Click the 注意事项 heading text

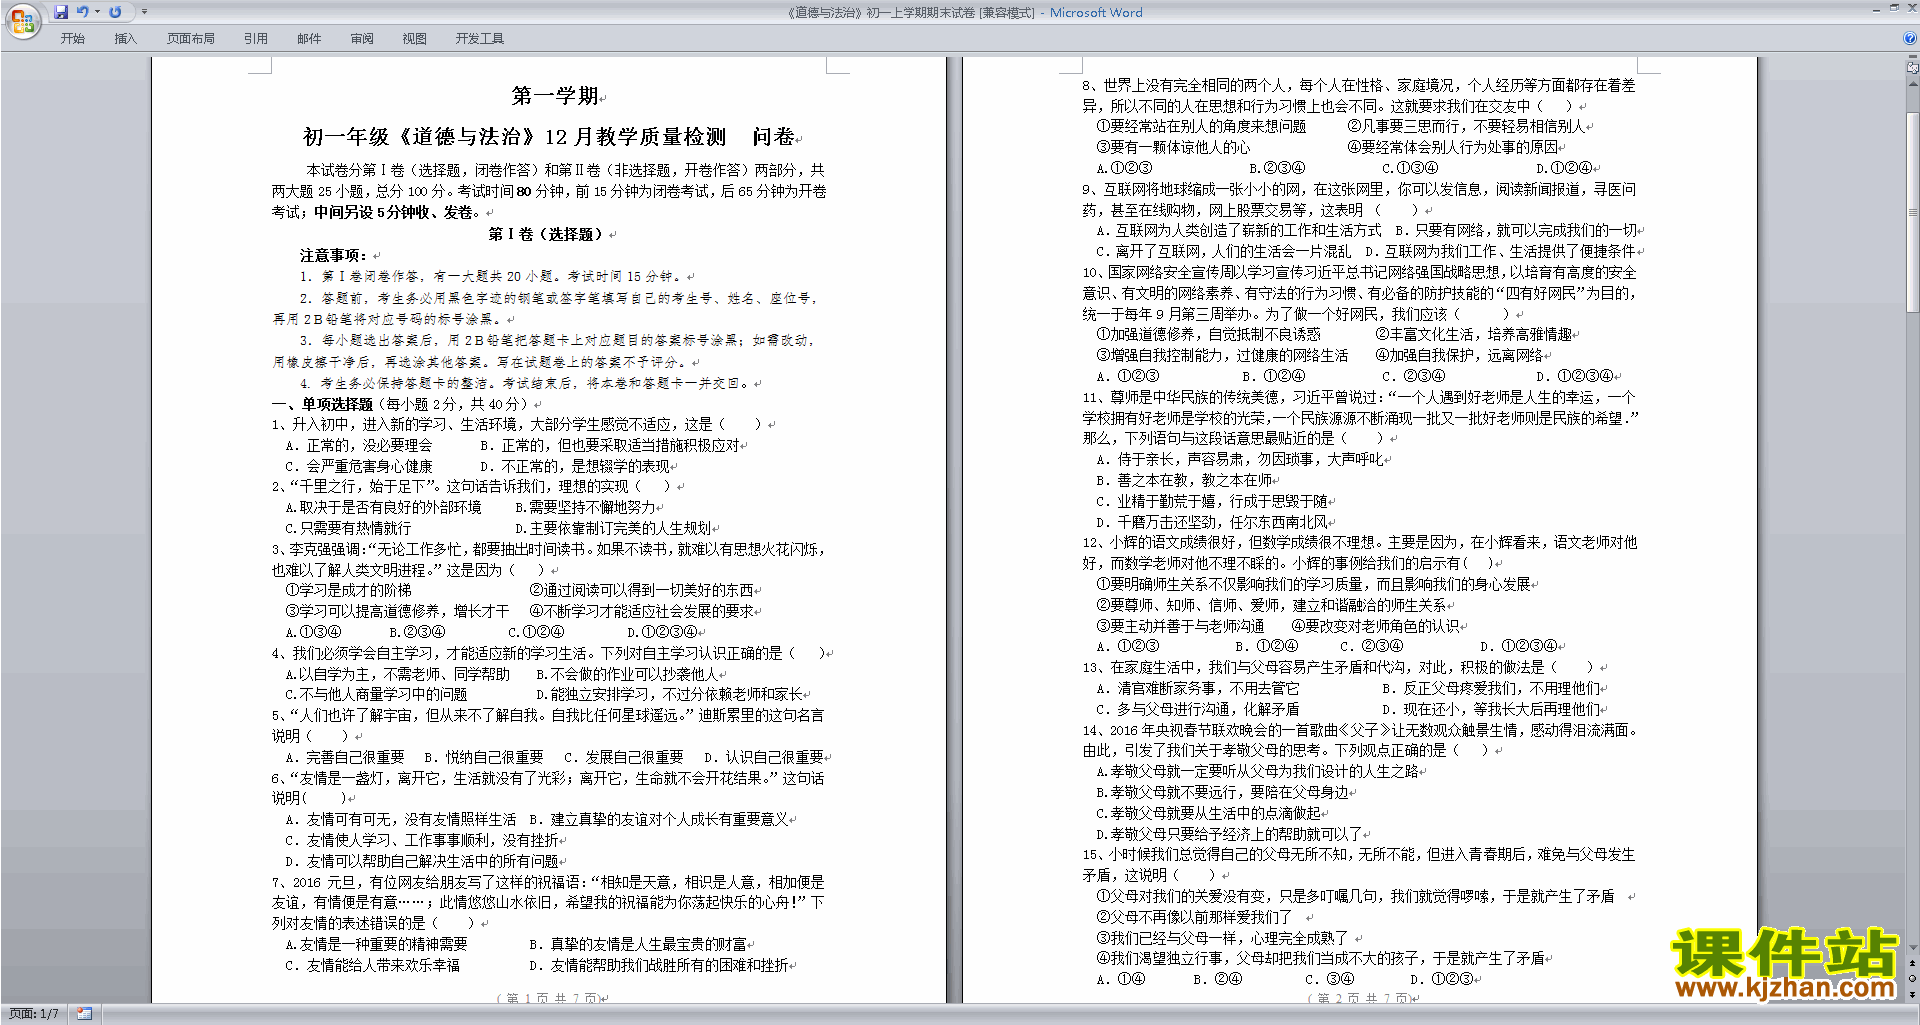coord(333,255)
